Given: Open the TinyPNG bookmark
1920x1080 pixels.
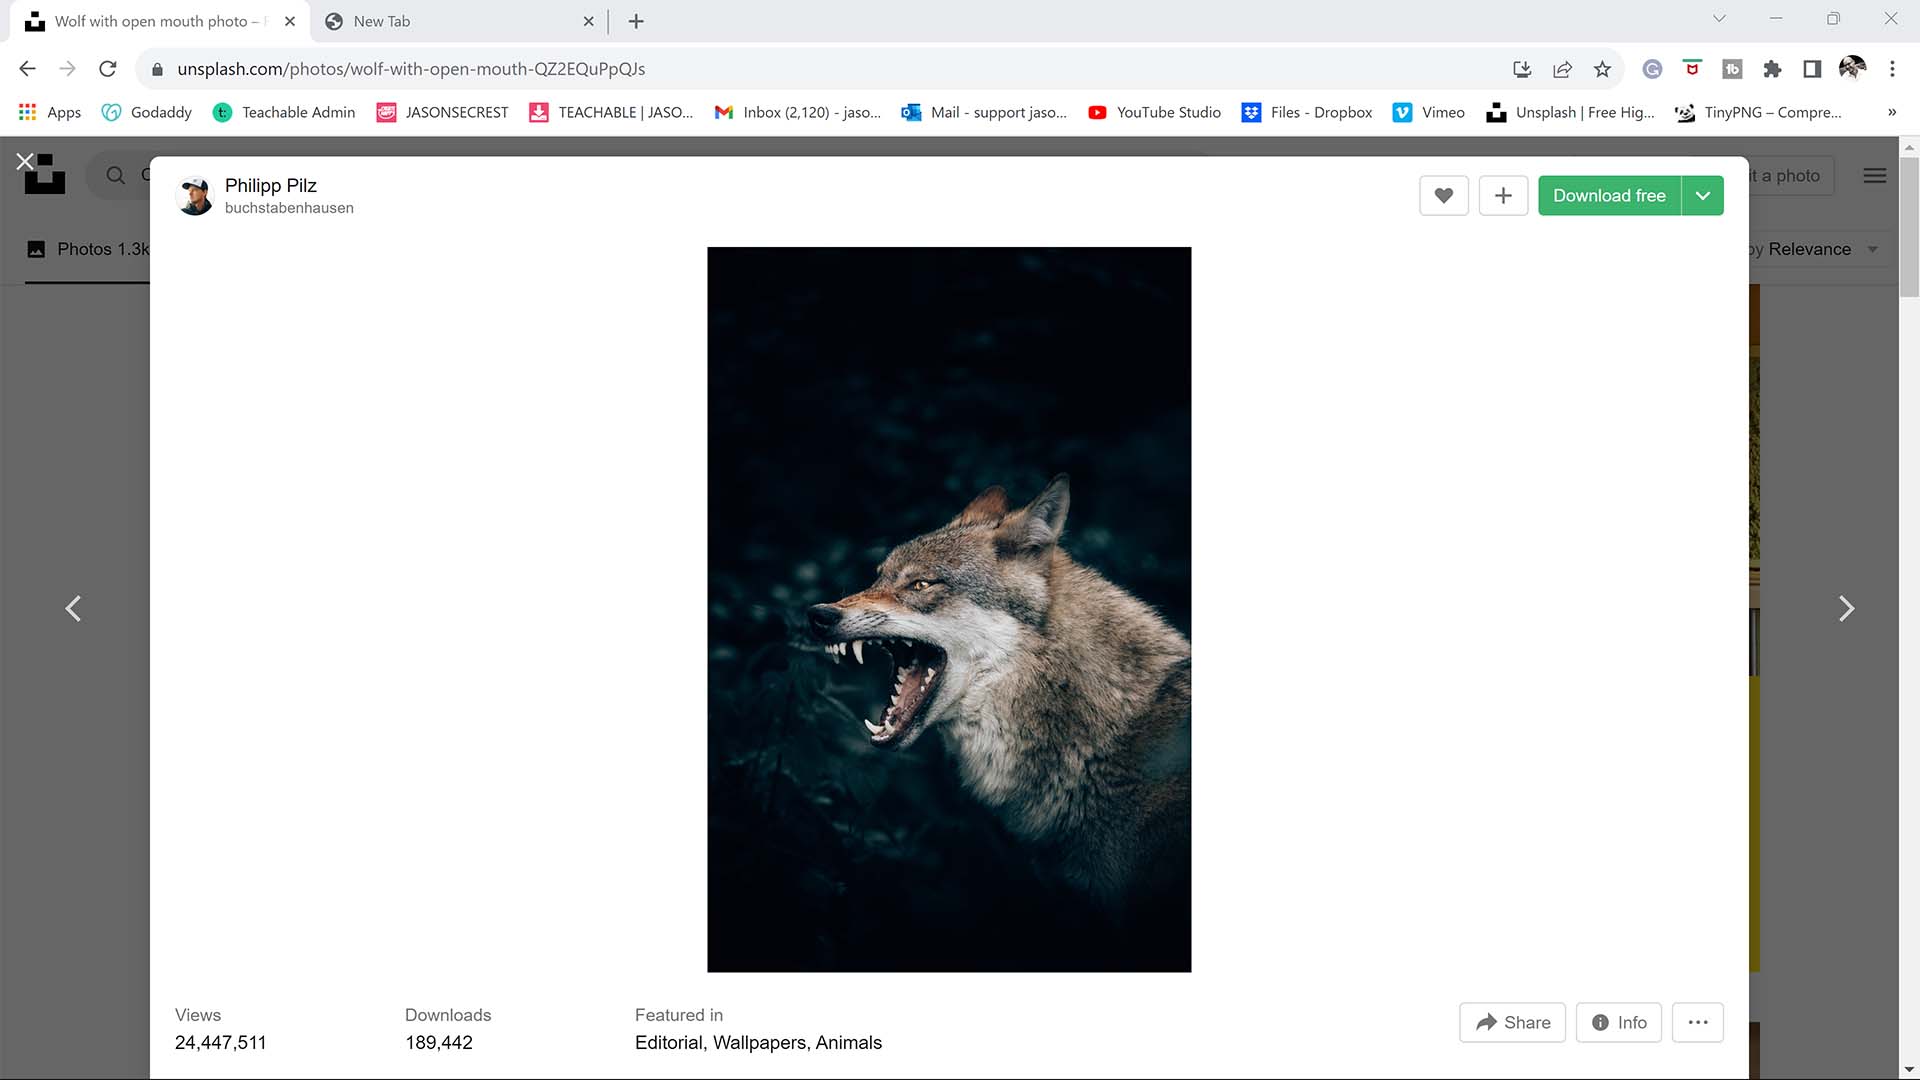Looking at the screenshot, I should [1758, 113].
